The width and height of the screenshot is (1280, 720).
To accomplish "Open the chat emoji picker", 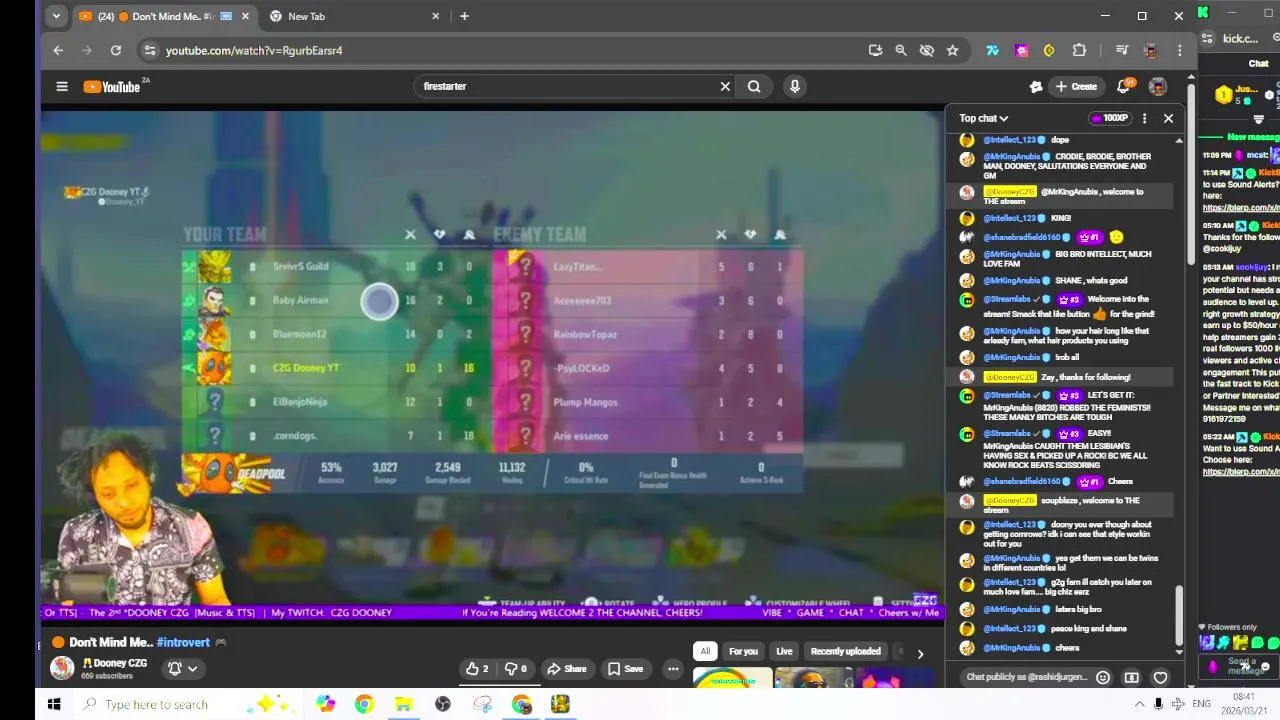I will (1103, 677).
